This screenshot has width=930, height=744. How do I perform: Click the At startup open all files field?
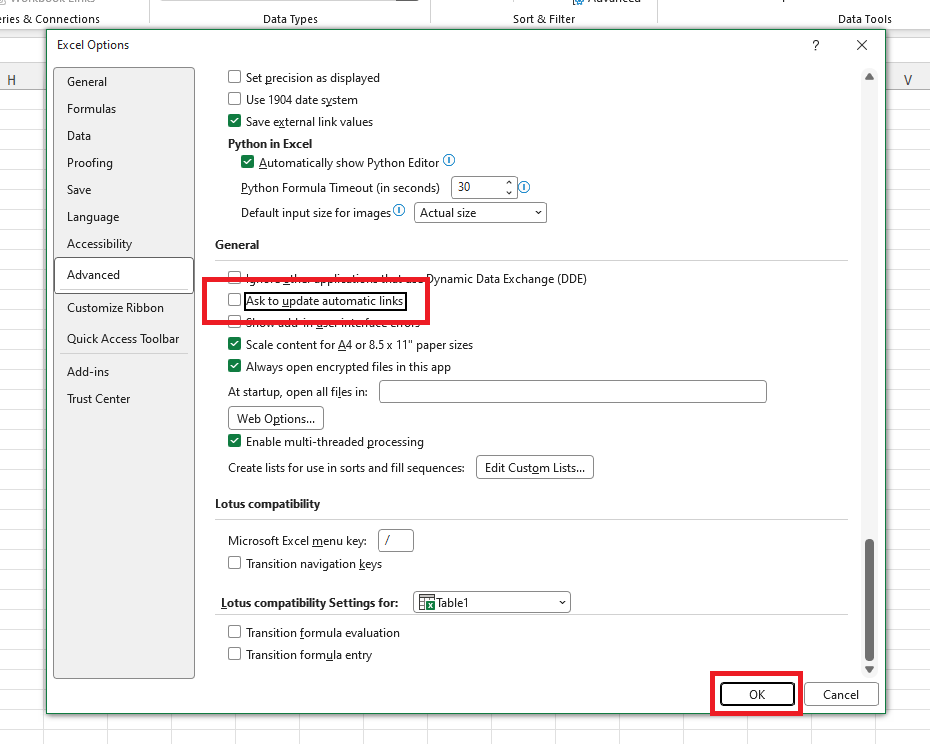click(573, 392)
